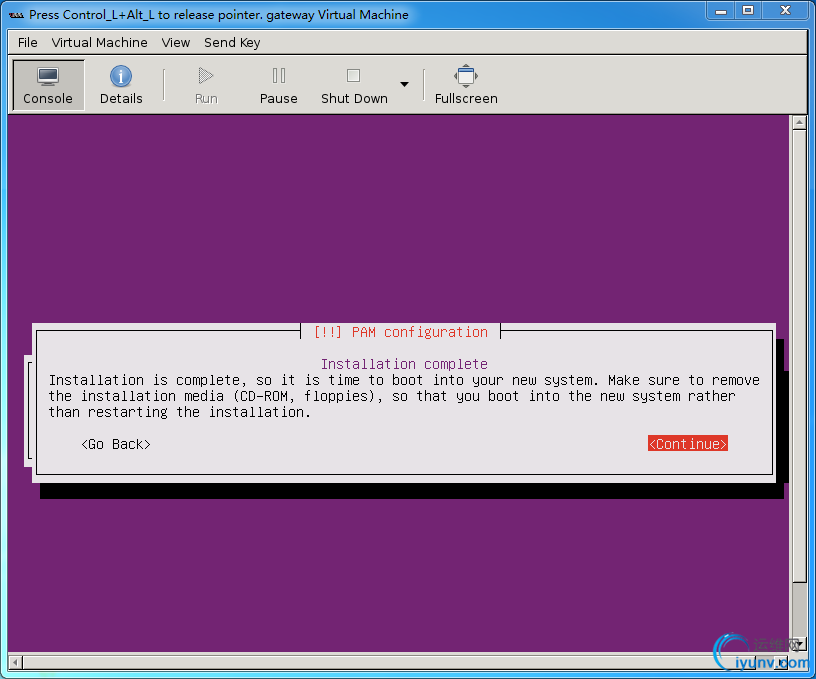Open the File menu
The image size is (816, 679).
coord(28,43)
